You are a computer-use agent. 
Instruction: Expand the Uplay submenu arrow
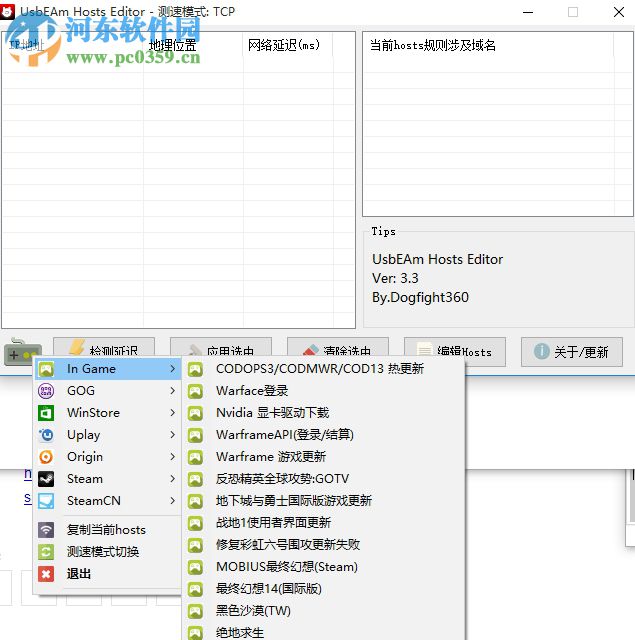pyautogui.click(x=173, y=435)
